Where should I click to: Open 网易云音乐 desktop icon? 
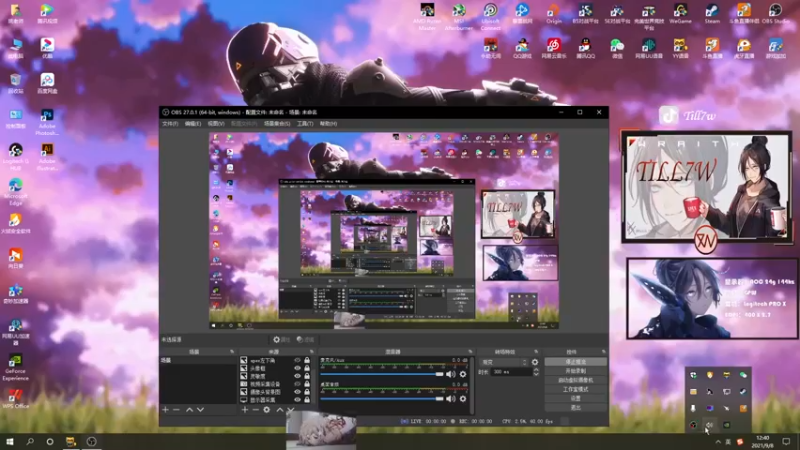(x=554, y=48)
